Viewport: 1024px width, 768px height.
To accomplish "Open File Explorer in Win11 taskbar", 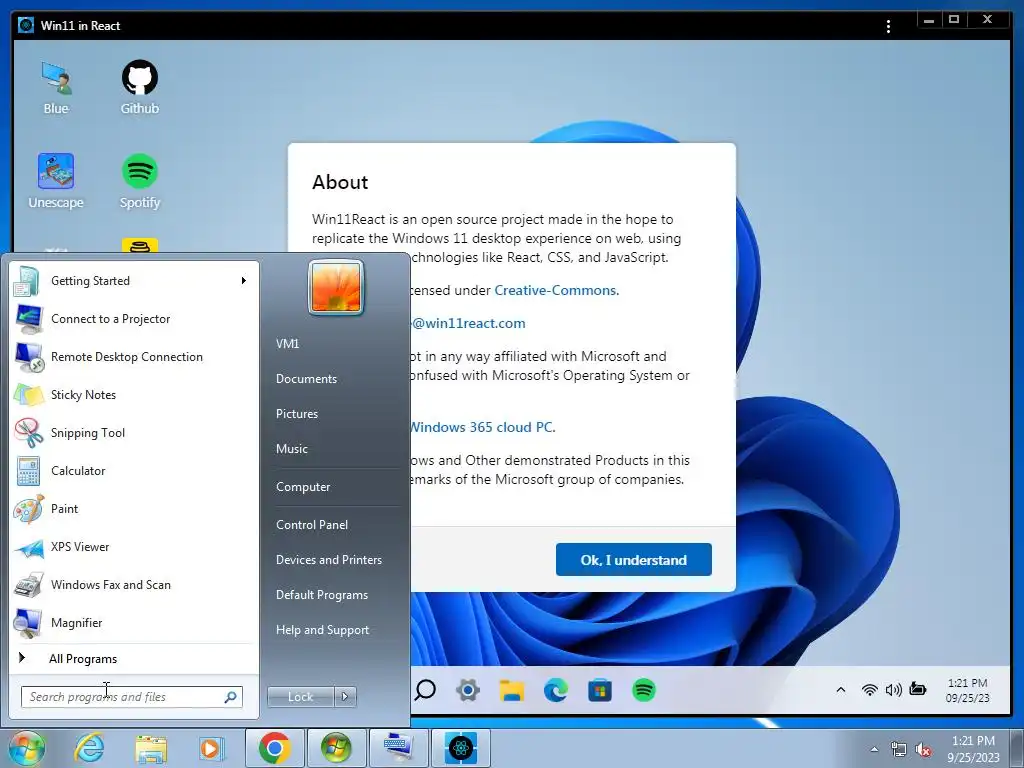I will point(512,690).
